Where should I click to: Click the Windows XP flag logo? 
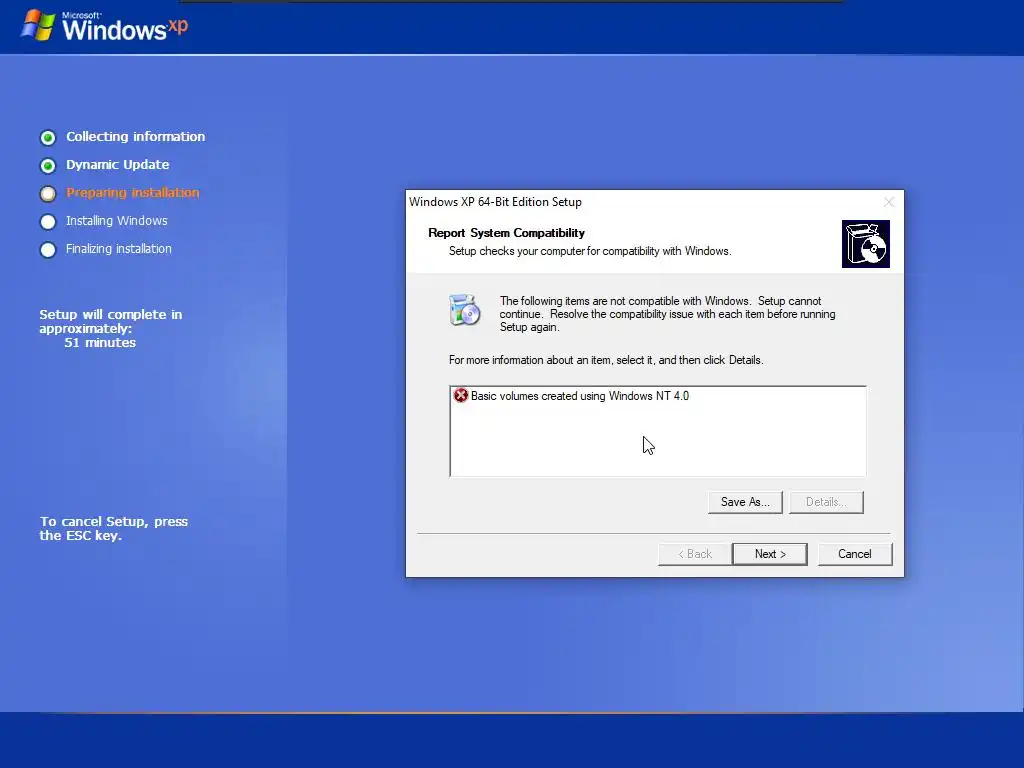point(37,25)
